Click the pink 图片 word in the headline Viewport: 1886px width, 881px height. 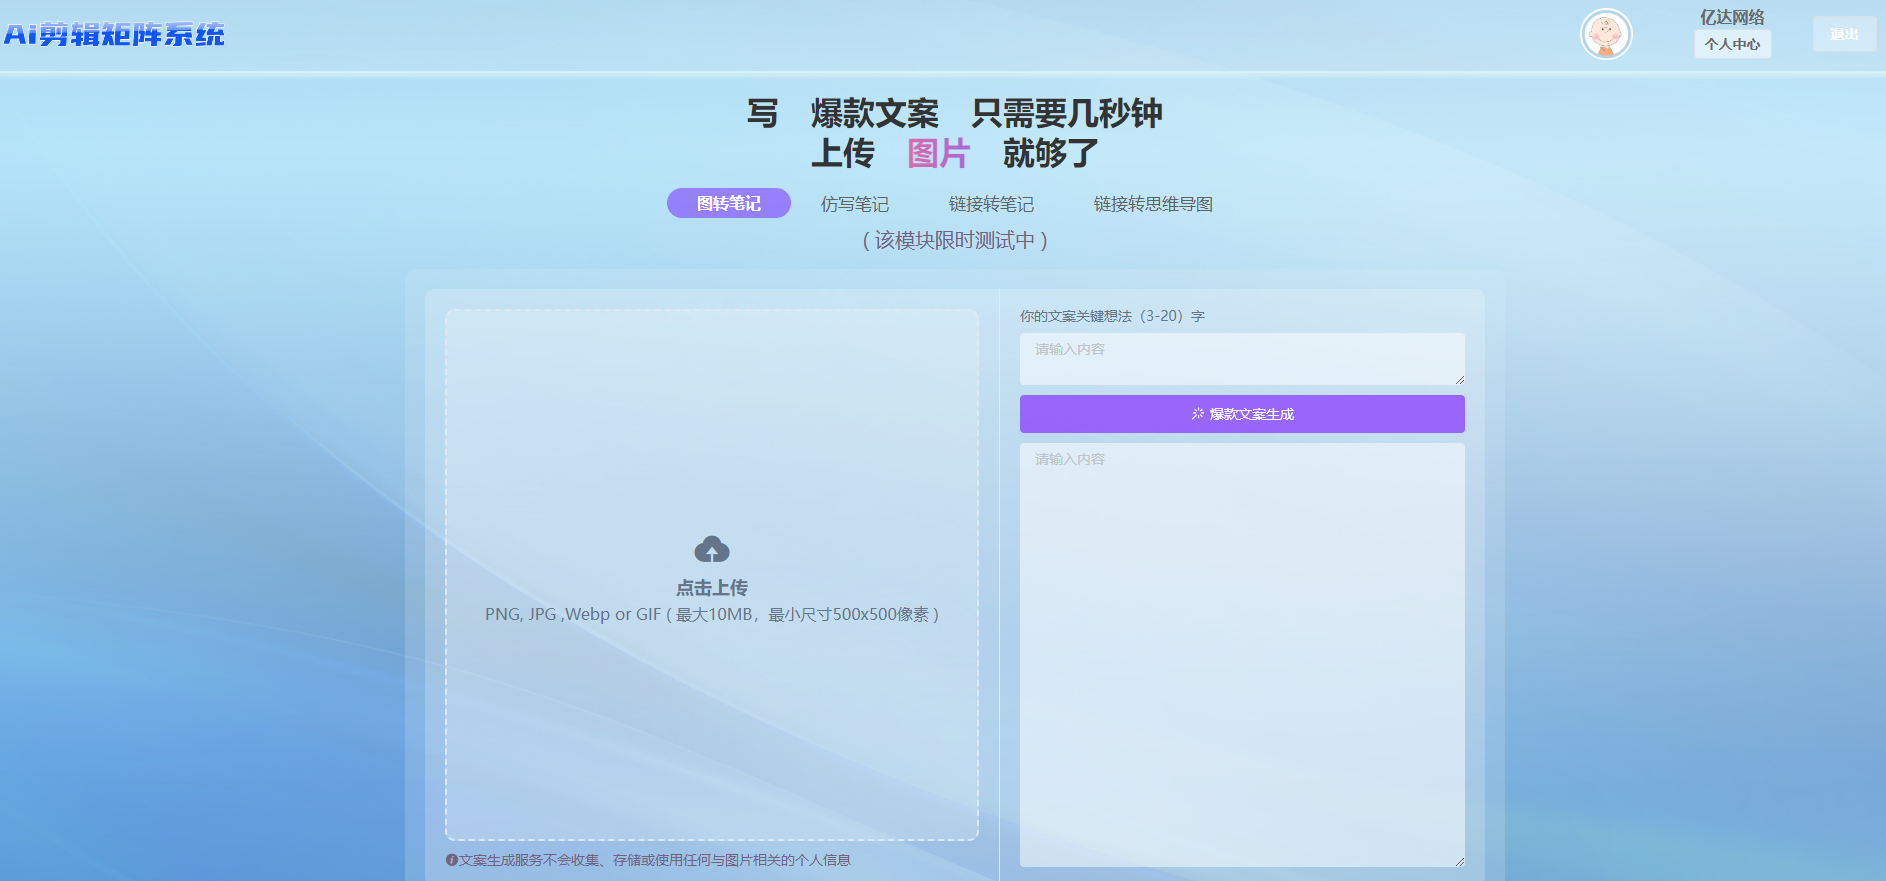tap(937, 154)
